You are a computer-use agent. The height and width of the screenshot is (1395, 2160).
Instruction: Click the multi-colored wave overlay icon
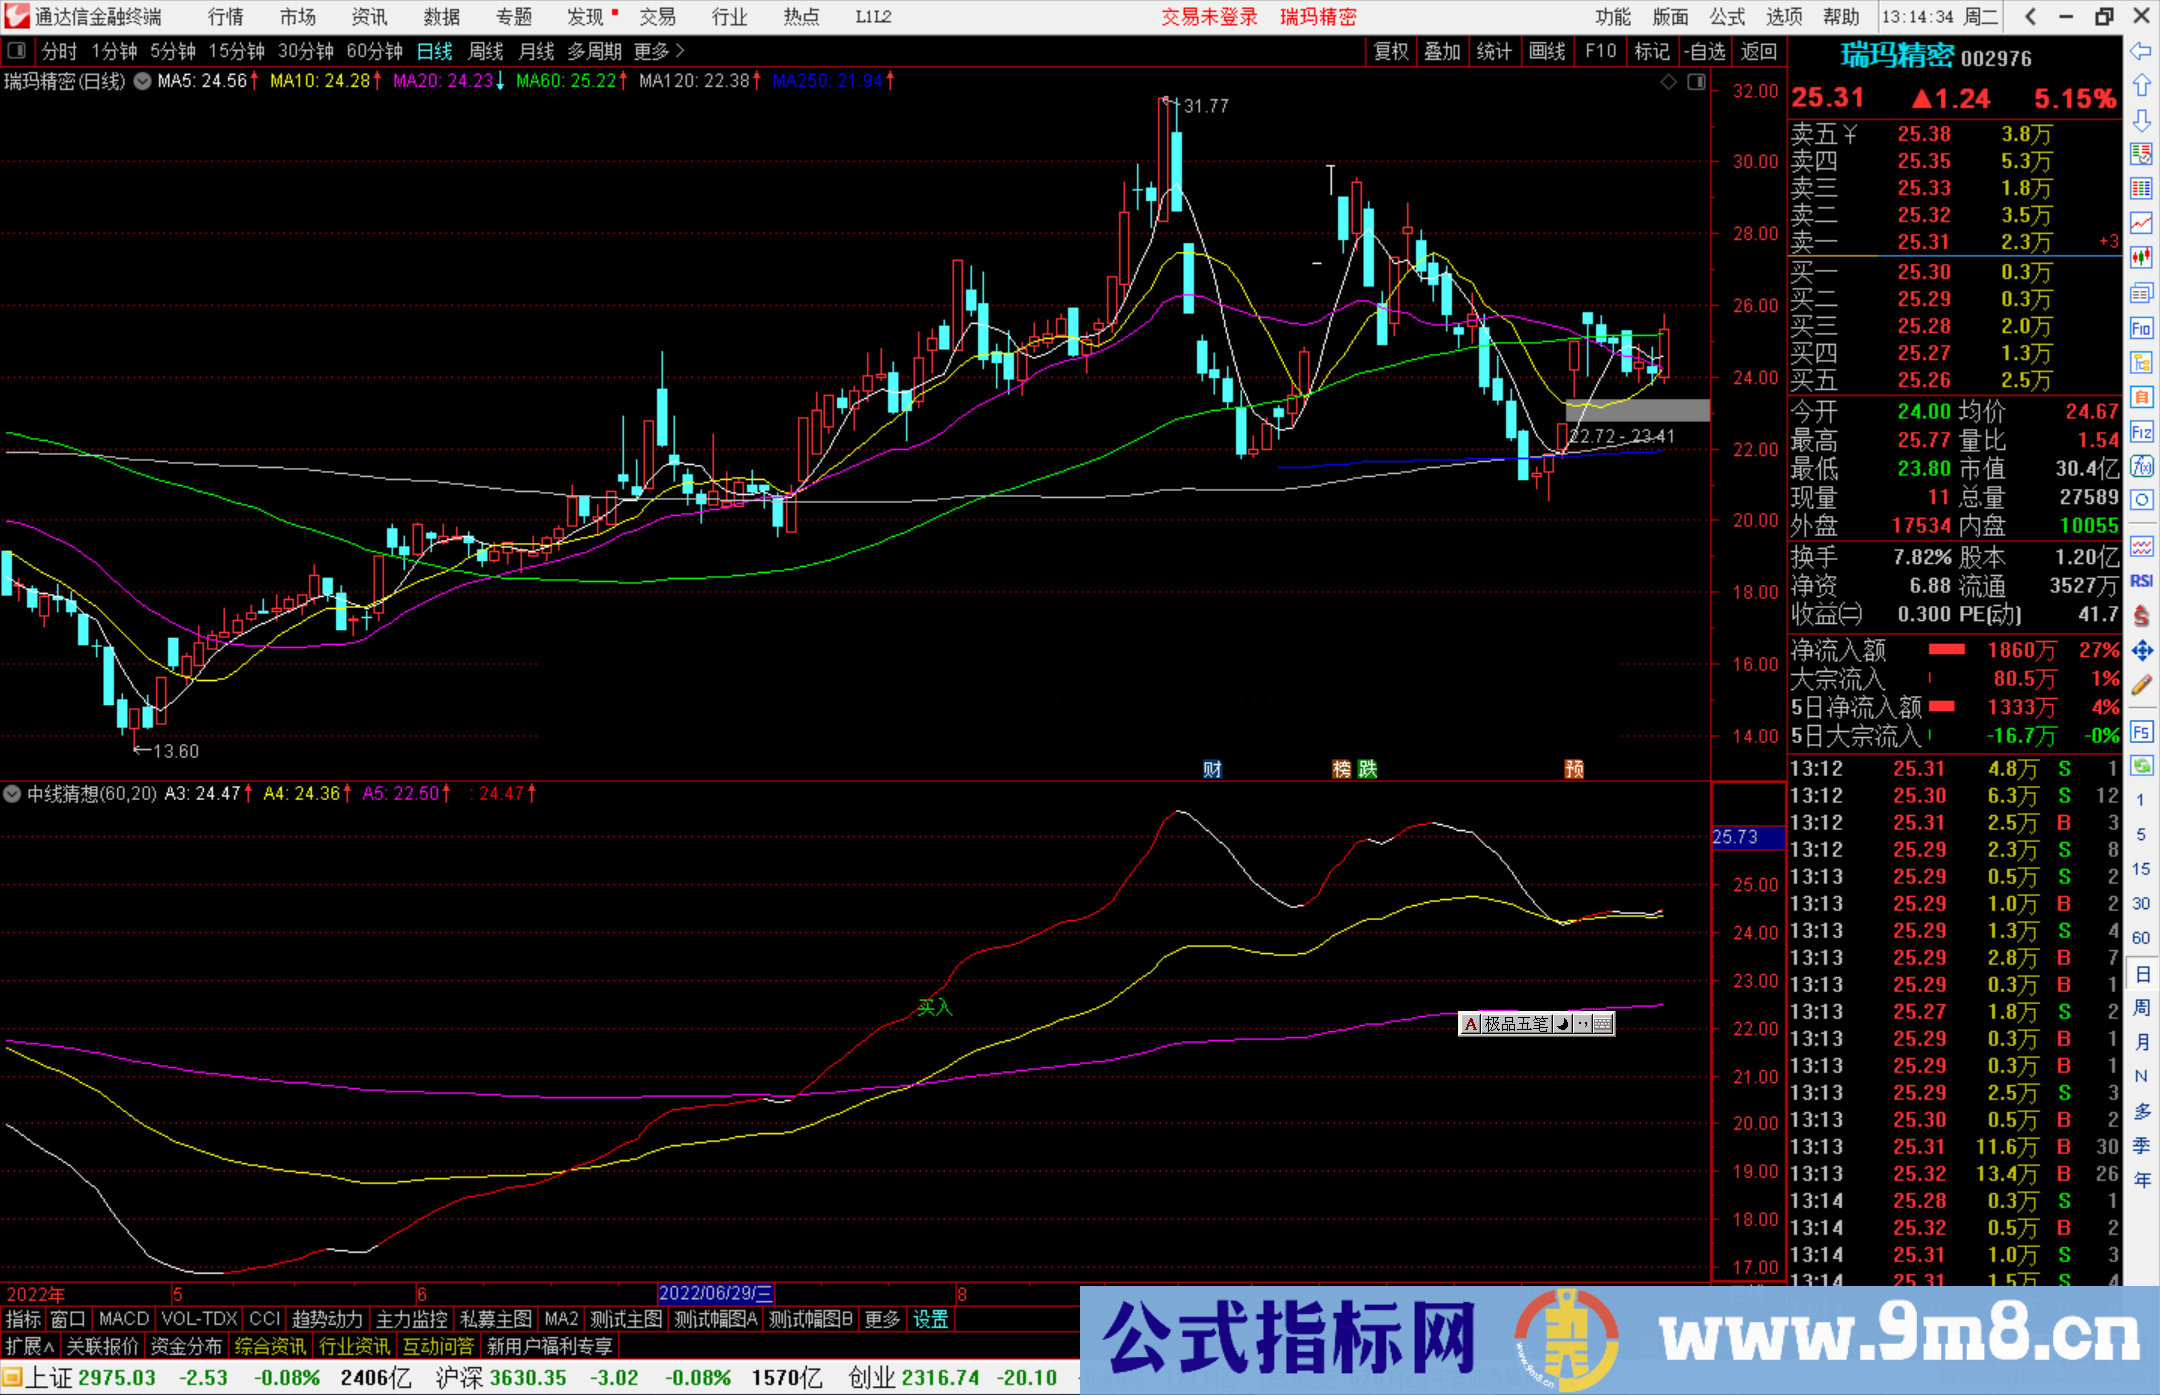point(2142,547)
